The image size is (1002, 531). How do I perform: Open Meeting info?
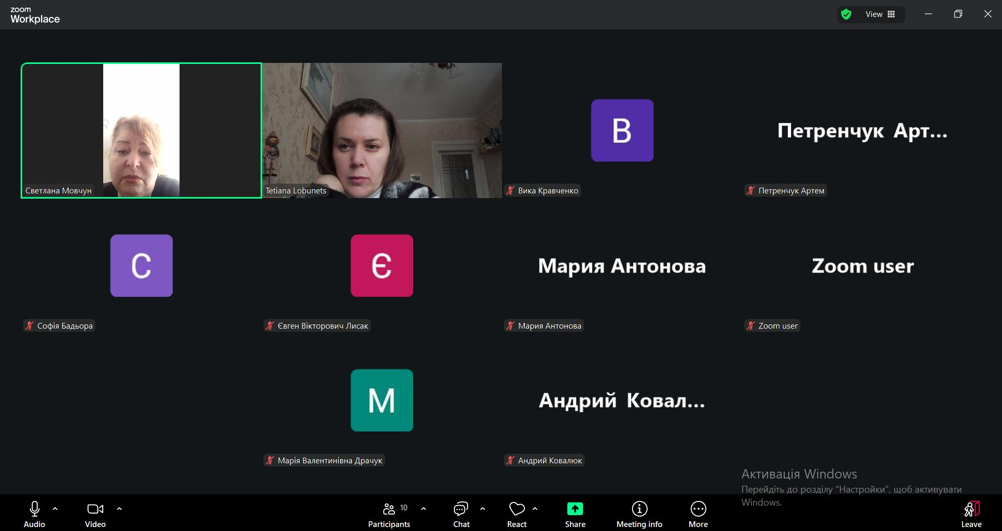click(x=639, y=514)
